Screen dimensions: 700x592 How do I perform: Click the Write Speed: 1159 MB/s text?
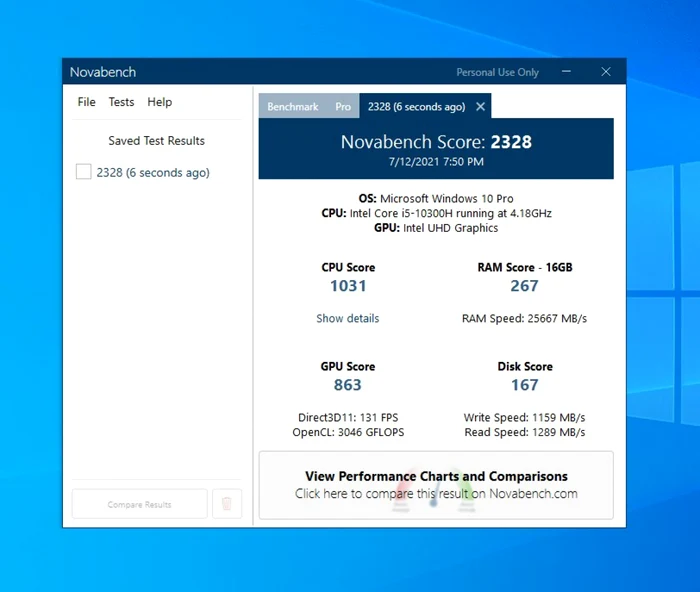coord(525,417)
